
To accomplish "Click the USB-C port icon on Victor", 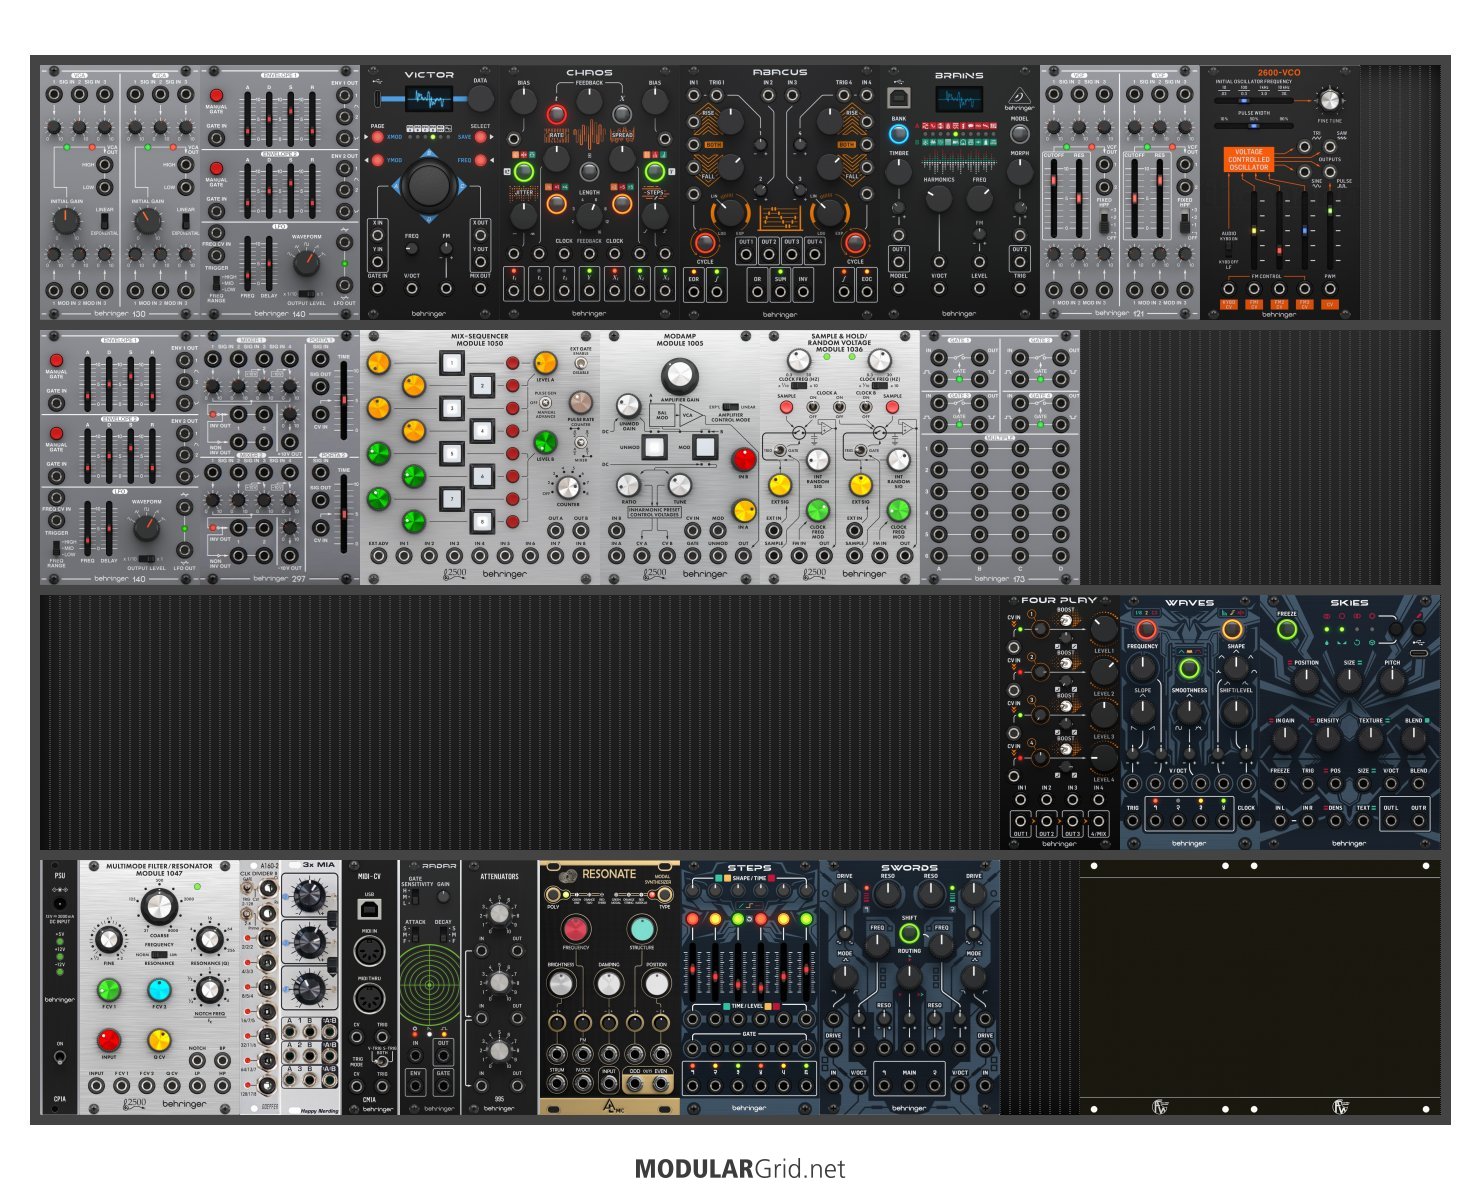I will (x=376, y=99).
